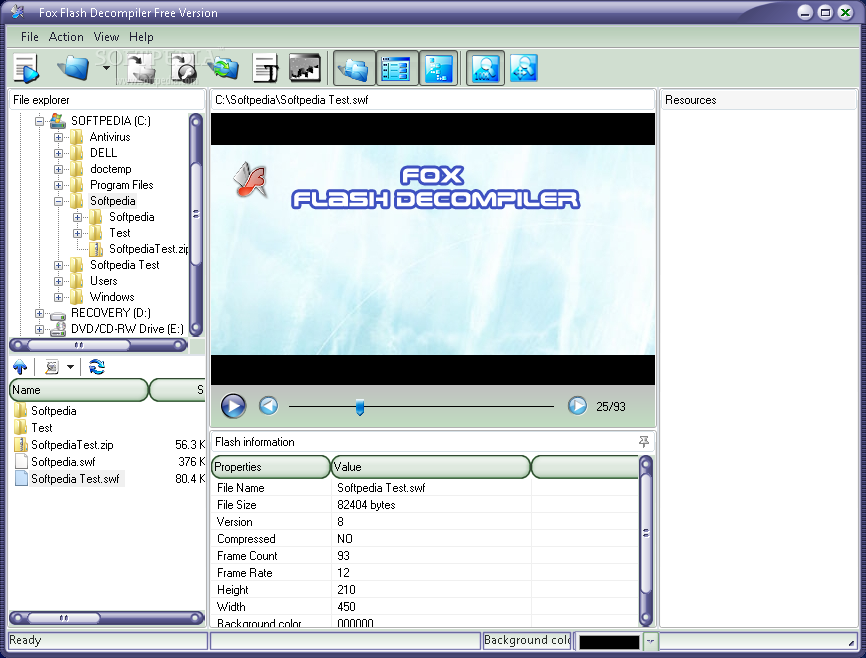Select the Windows folder in the tree
Image resolution: width=866 pixels, height=658 pixels.
click(112, 297)
